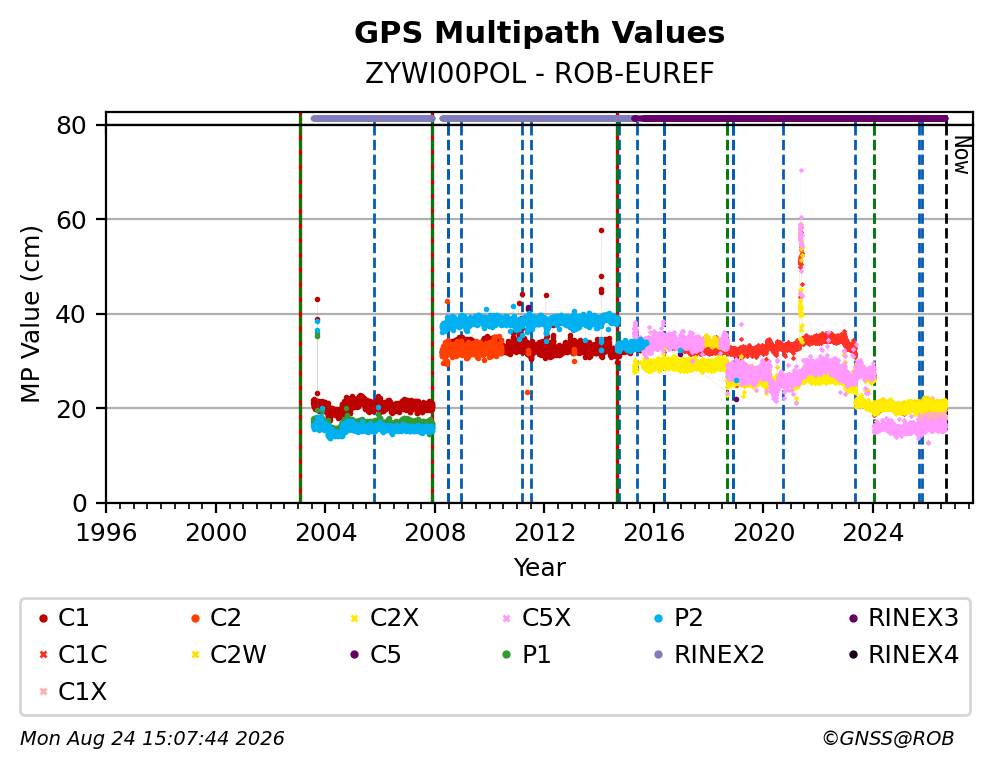
Task: Click the x-axis tick label 2000
Action: 216,533
